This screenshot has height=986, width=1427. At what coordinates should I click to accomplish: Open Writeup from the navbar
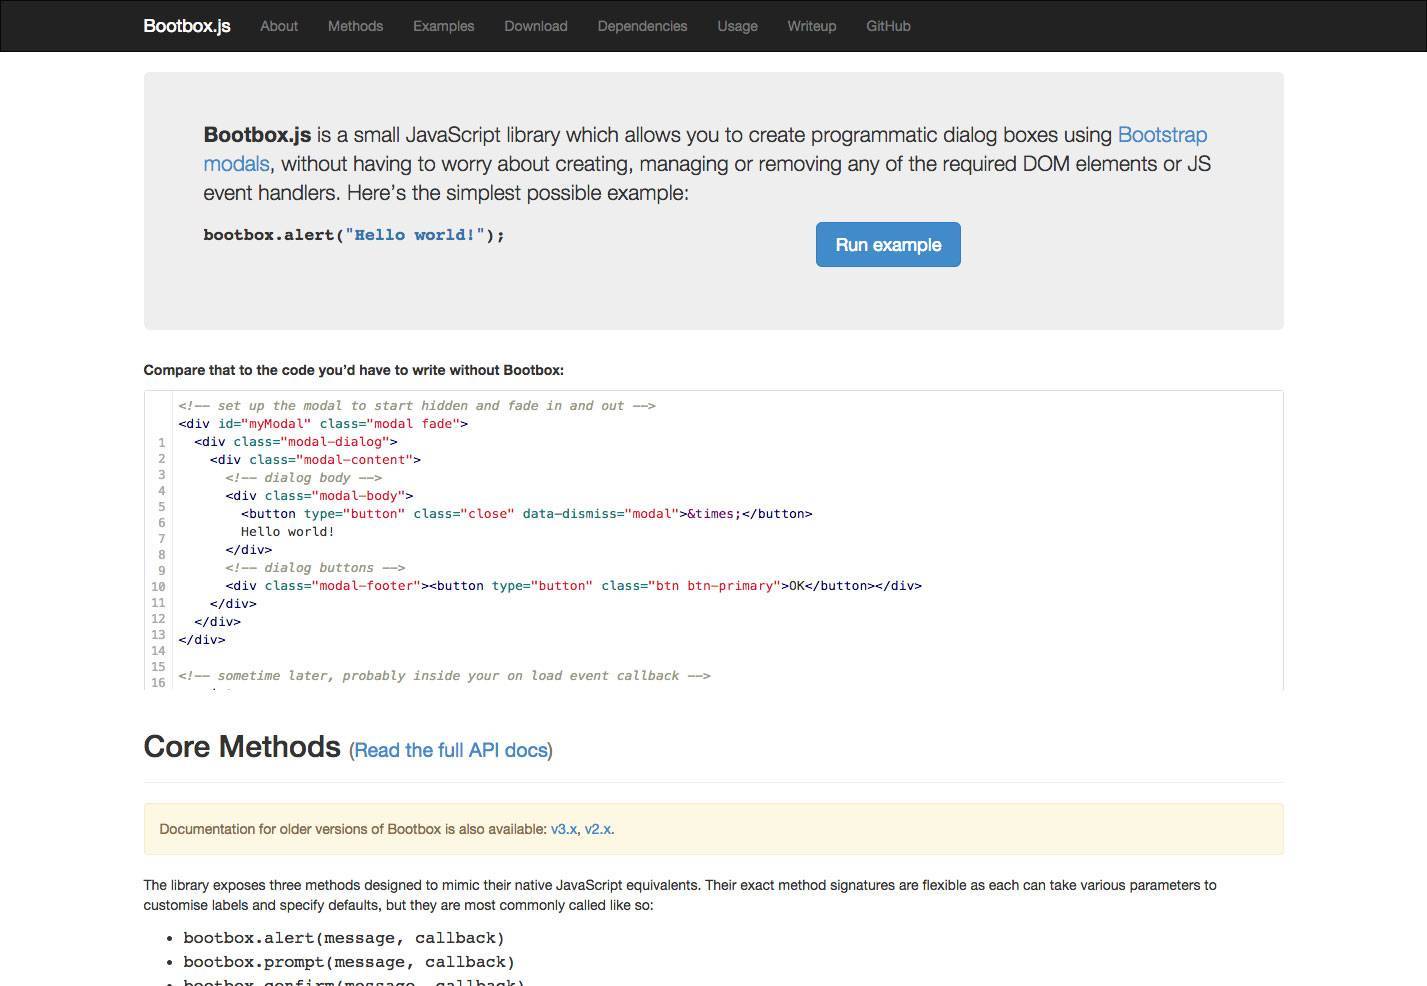(x=811, y=26)
